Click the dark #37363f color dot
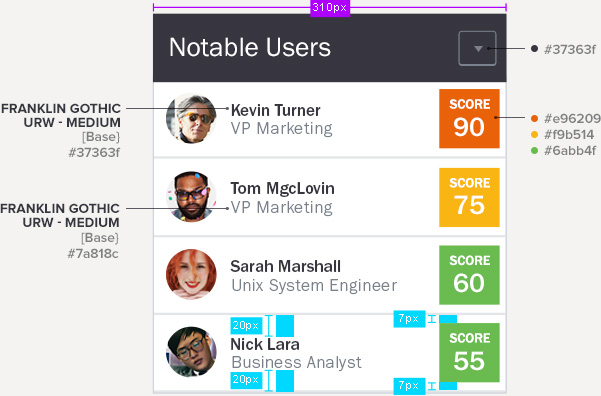Image resolution: width=601 pixels, height=396 pixels. click(534, 49)
